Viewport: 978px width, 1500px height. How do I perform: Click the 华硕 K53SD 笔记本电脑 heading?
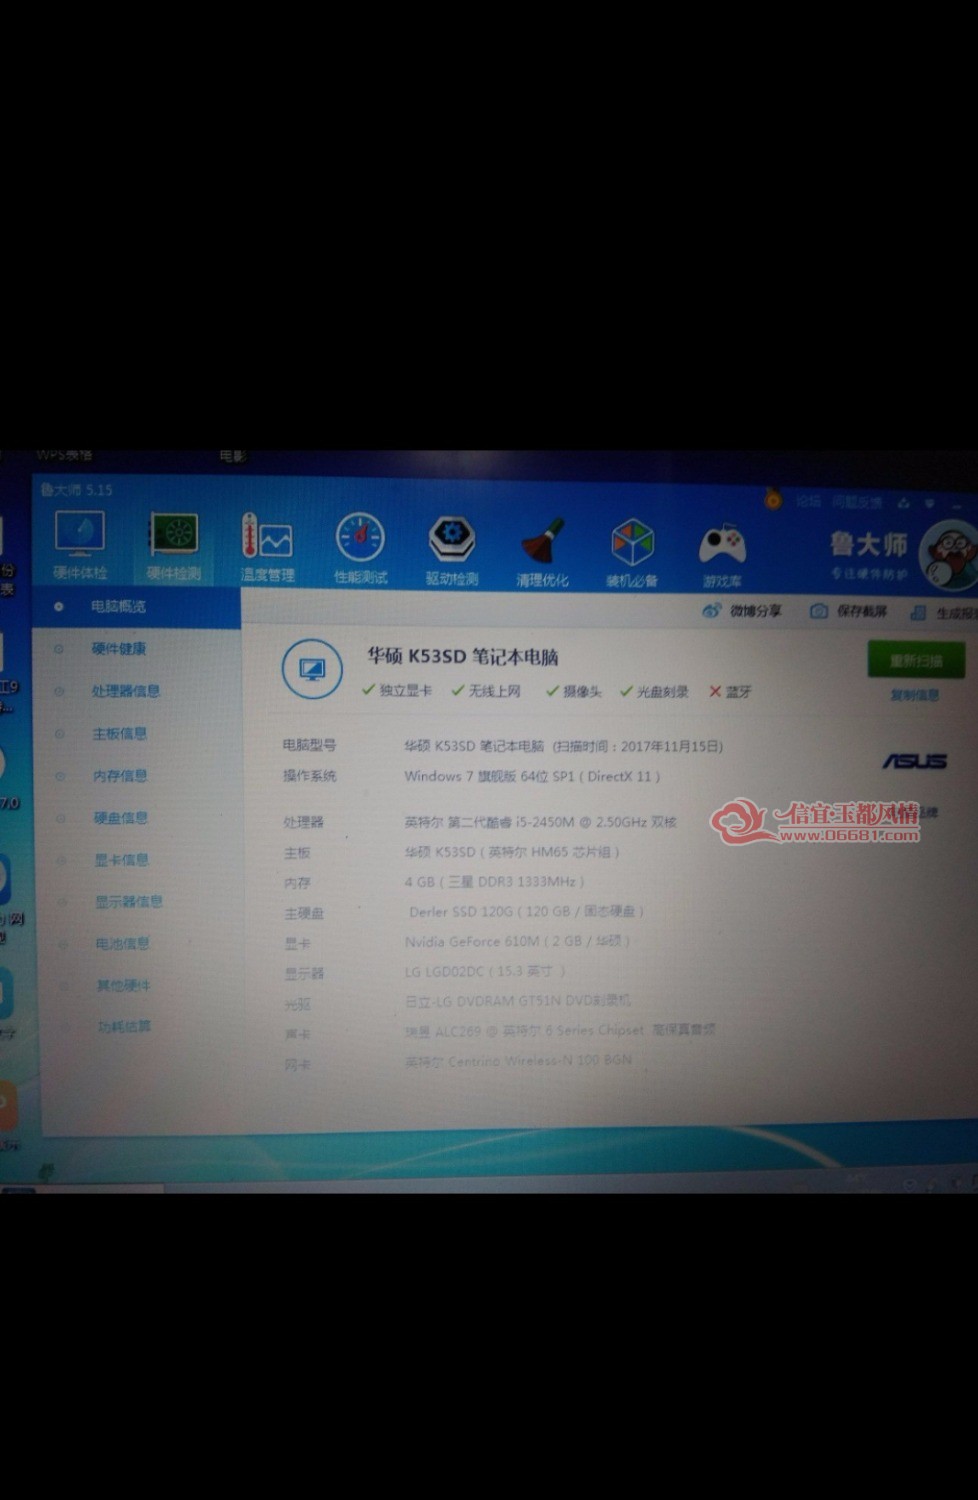coord(462,657)
